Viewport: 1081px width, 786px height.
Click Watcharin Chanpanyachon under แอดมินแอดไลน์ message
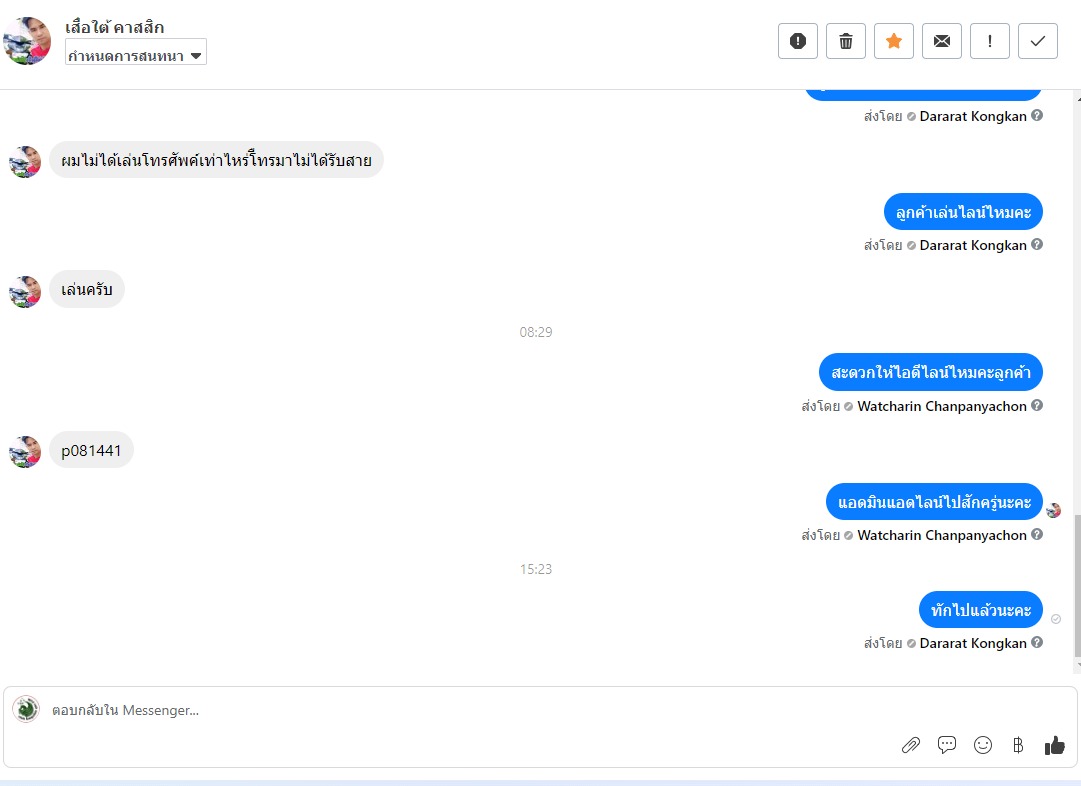(x=942, y=535)
